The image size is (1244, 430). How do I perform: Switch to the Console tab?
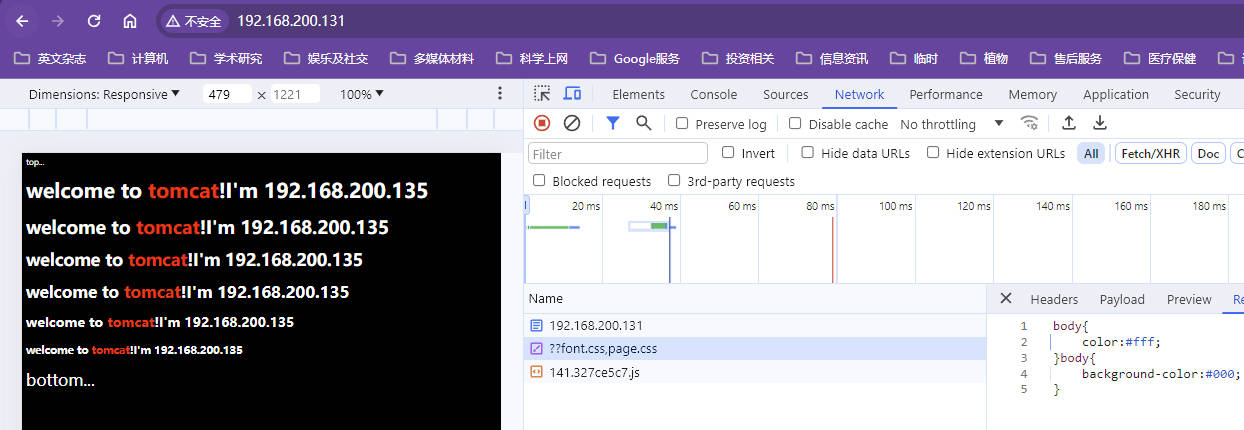pyautogui.click(x=714, y=94)
